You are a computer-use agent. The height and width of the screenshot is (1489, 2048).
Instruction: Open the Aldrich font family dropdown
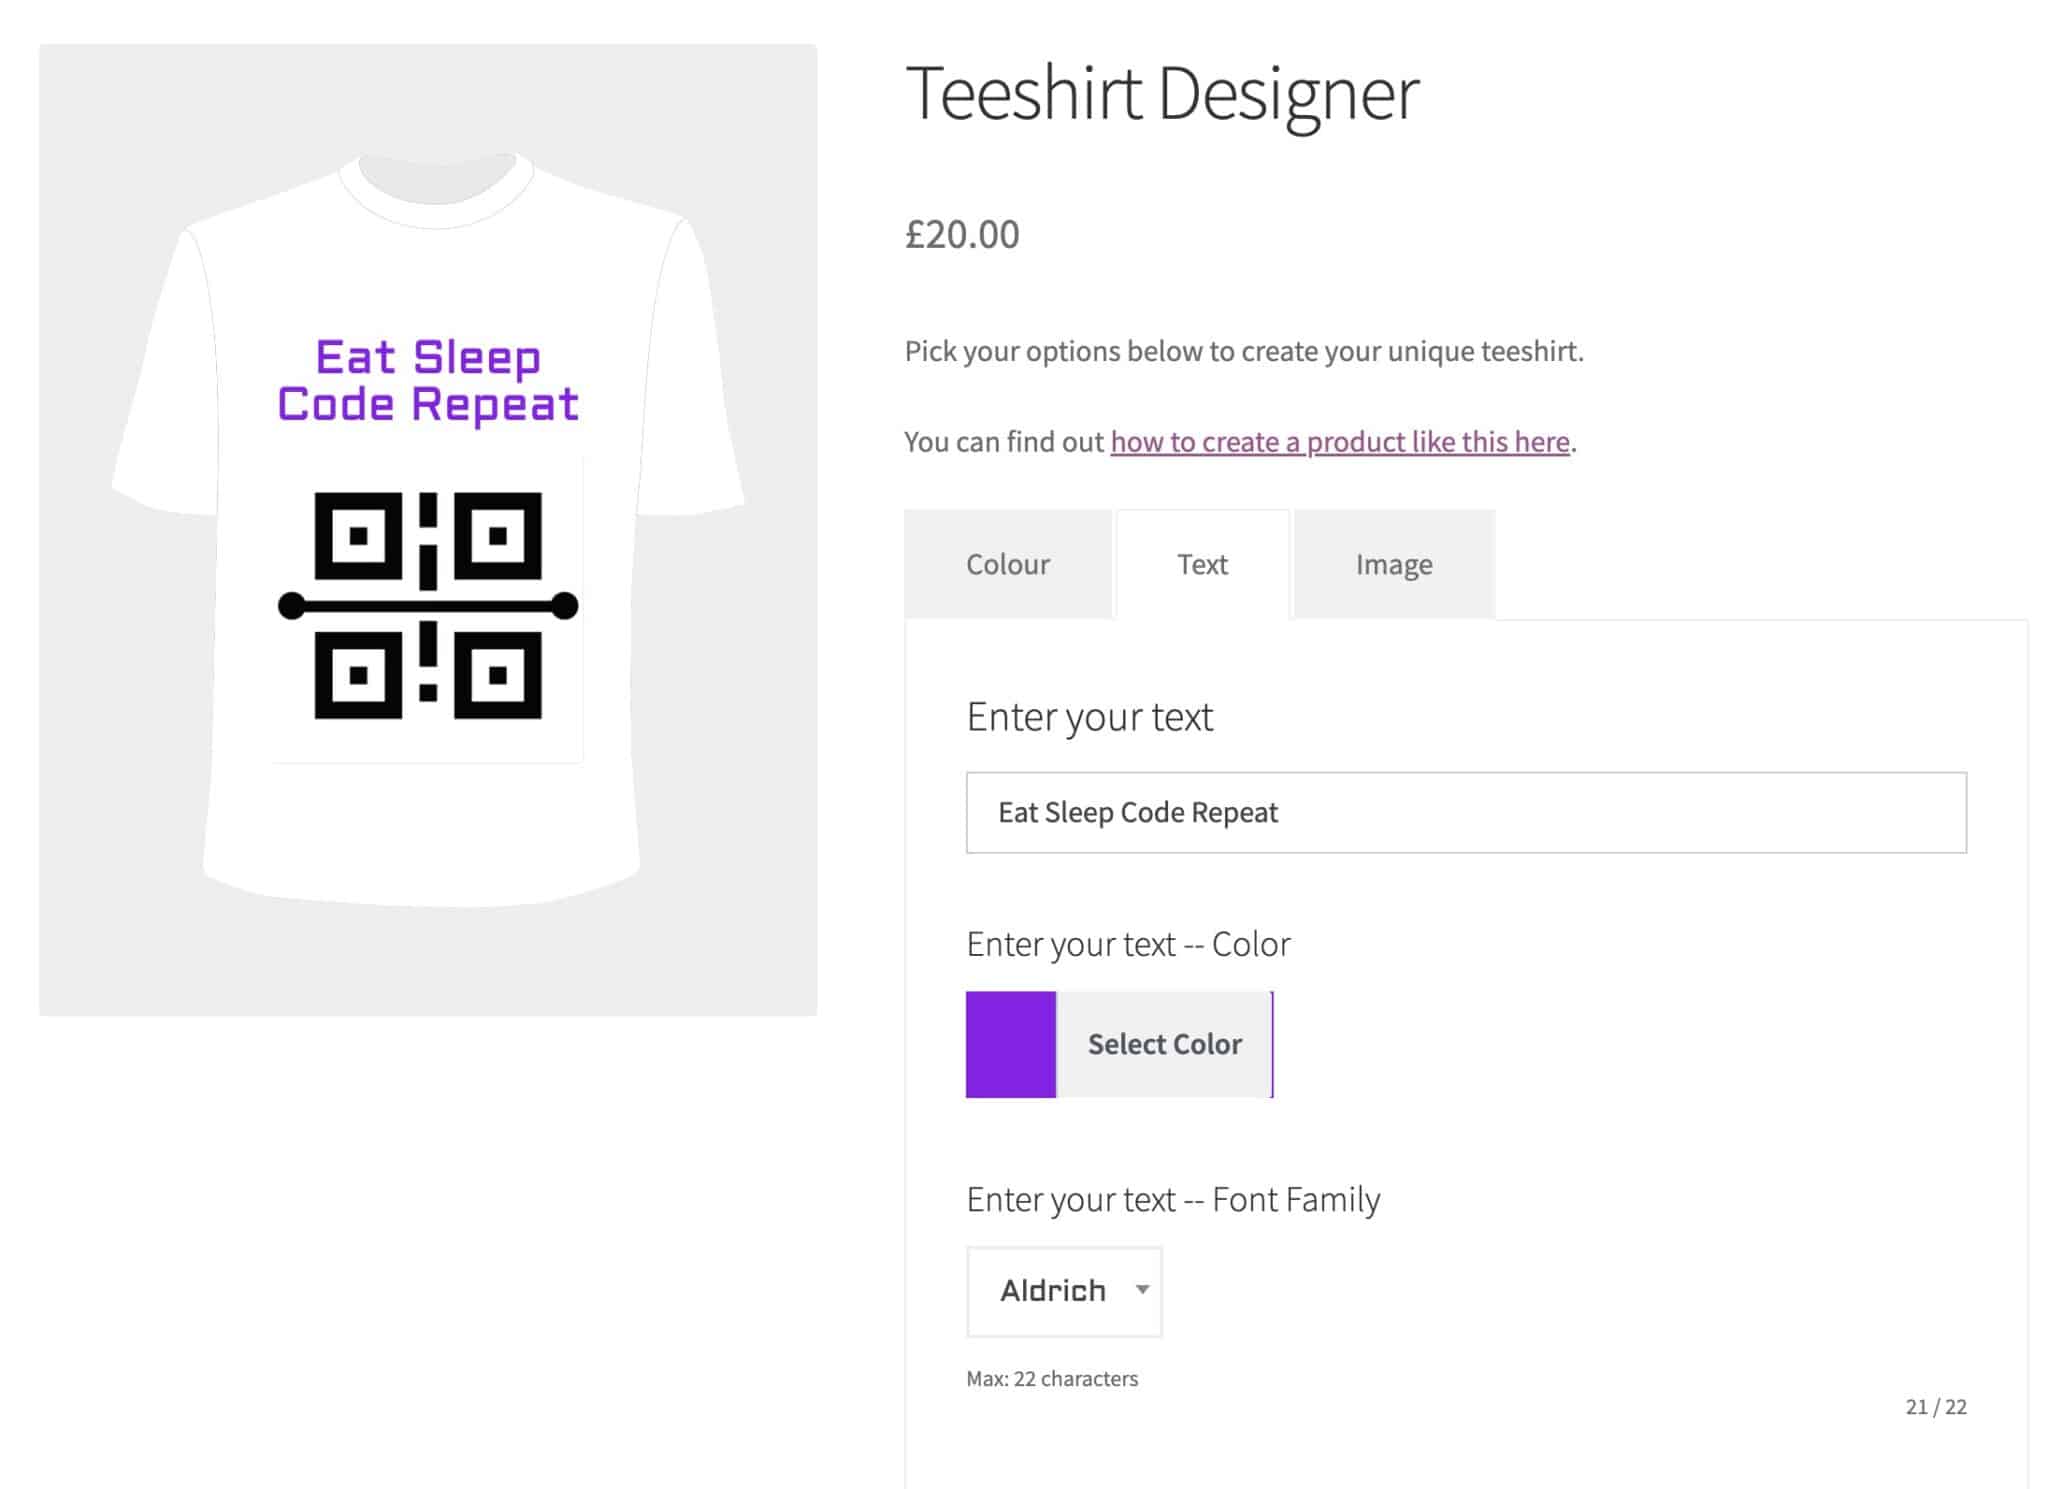point(1063,1290)
